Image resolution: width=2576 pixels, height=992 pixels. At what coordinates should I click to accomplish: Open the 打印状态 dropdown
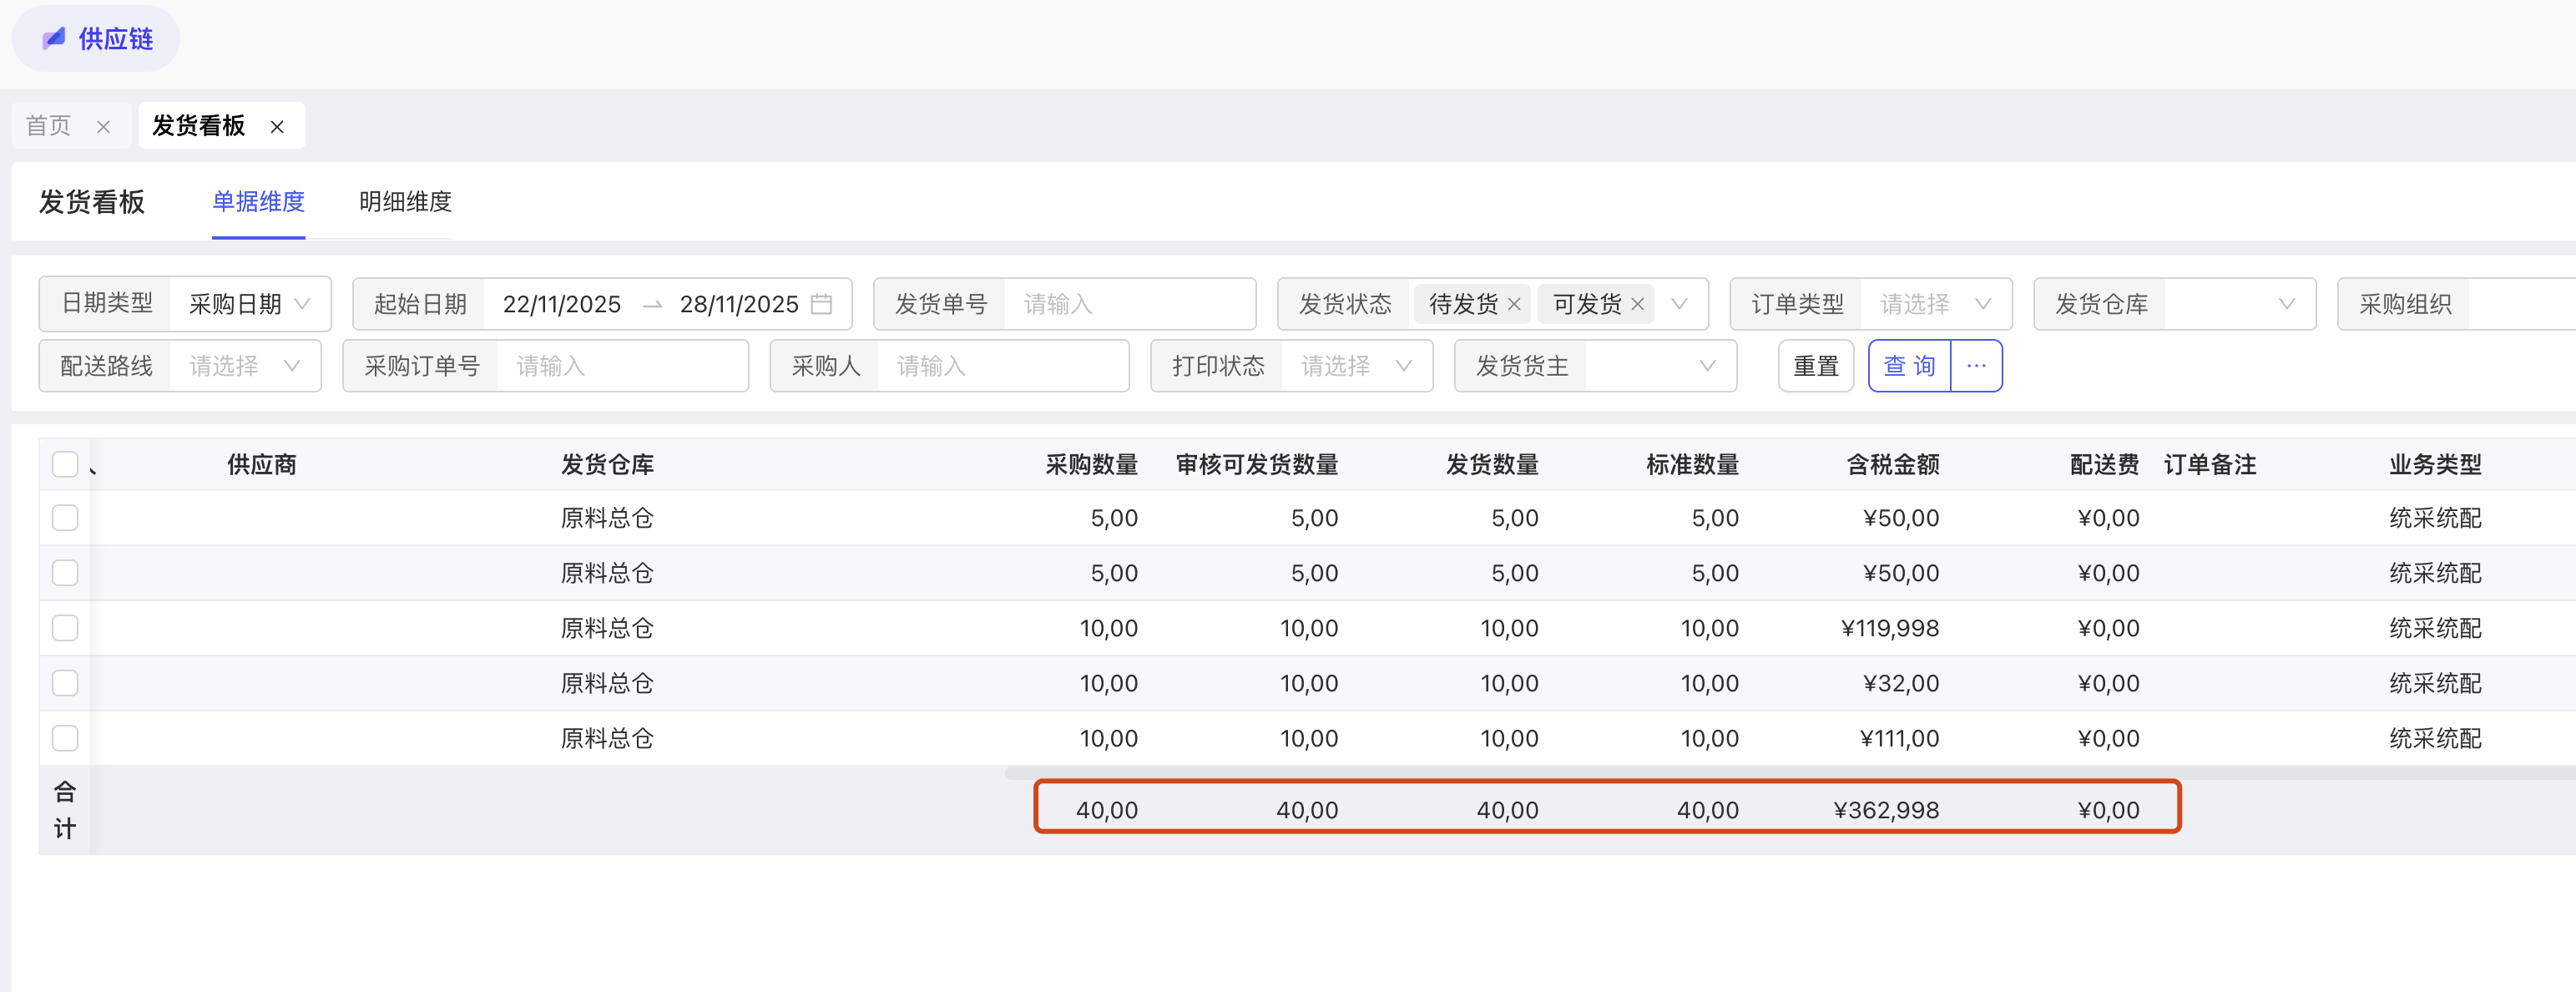[x=1355, y=366]
